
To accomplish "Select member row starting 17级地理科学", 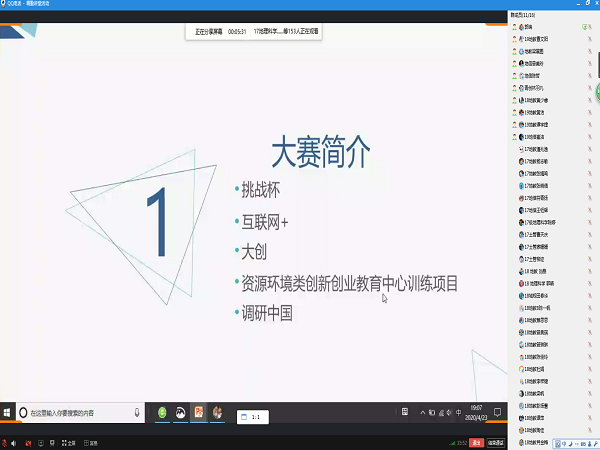I will (x=554, y=222).
